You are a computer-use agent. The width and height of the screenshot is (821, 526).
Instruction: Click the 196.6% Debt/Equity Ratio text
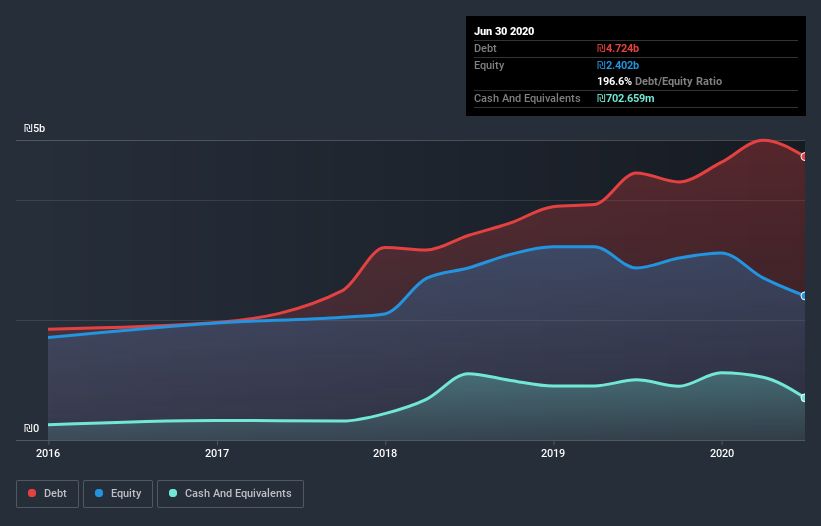[659, 81]
